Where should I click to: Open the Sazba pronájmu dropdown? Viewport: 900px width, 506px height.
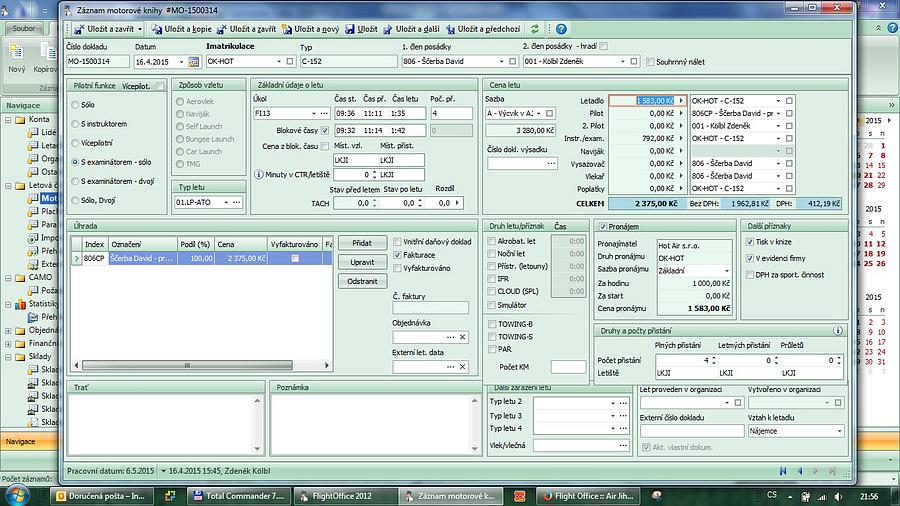coord(727,271)
